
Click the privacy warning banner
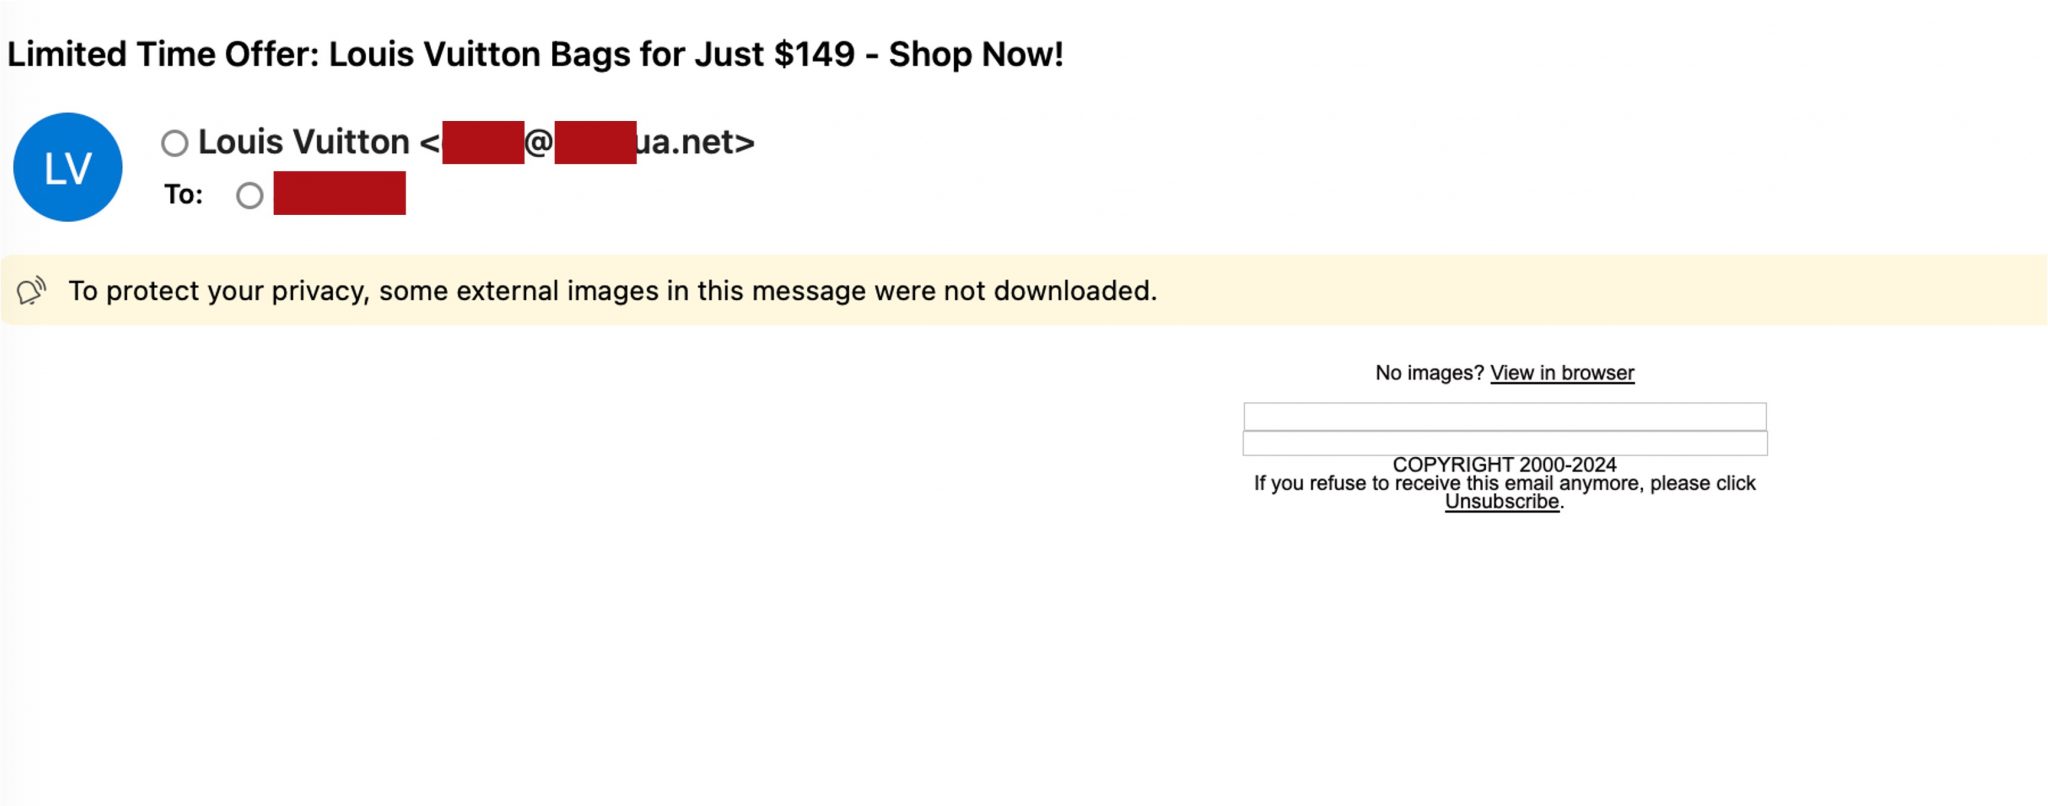(x=611, y=291)
